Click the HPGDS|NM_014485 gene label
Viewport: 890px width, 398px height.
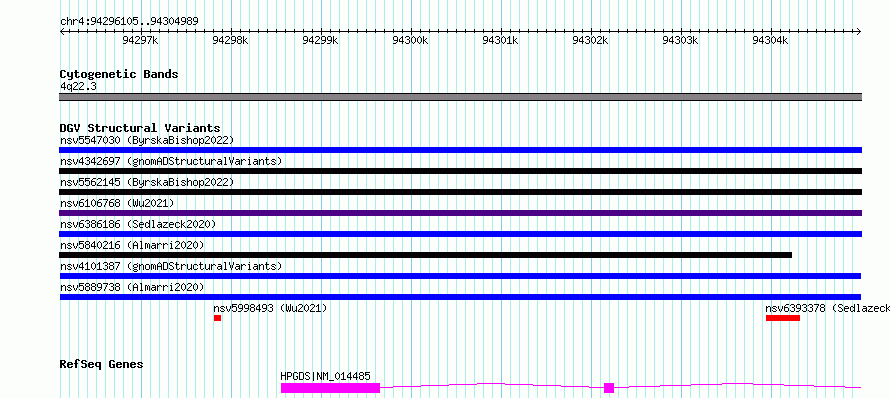(x=325, y=376)
